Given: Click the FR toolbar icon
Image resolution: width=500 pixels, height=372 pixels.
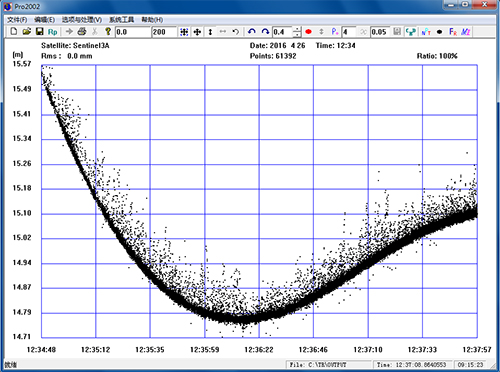Looking at the screenshot, I should [x=453, y=32].
